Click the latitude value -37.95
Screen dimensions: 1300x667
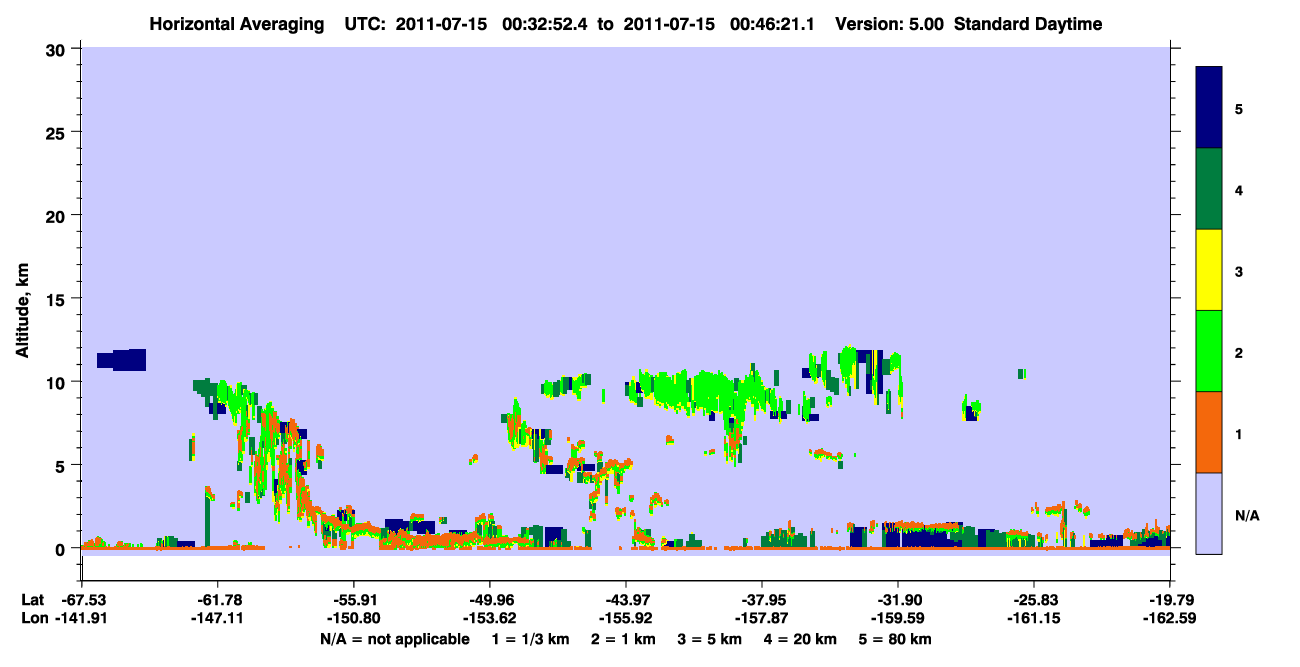point(762,600)
